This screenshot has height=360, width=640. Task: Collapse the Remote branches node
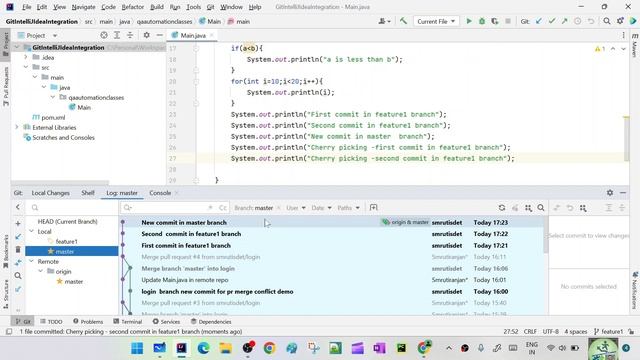(31, 261)
